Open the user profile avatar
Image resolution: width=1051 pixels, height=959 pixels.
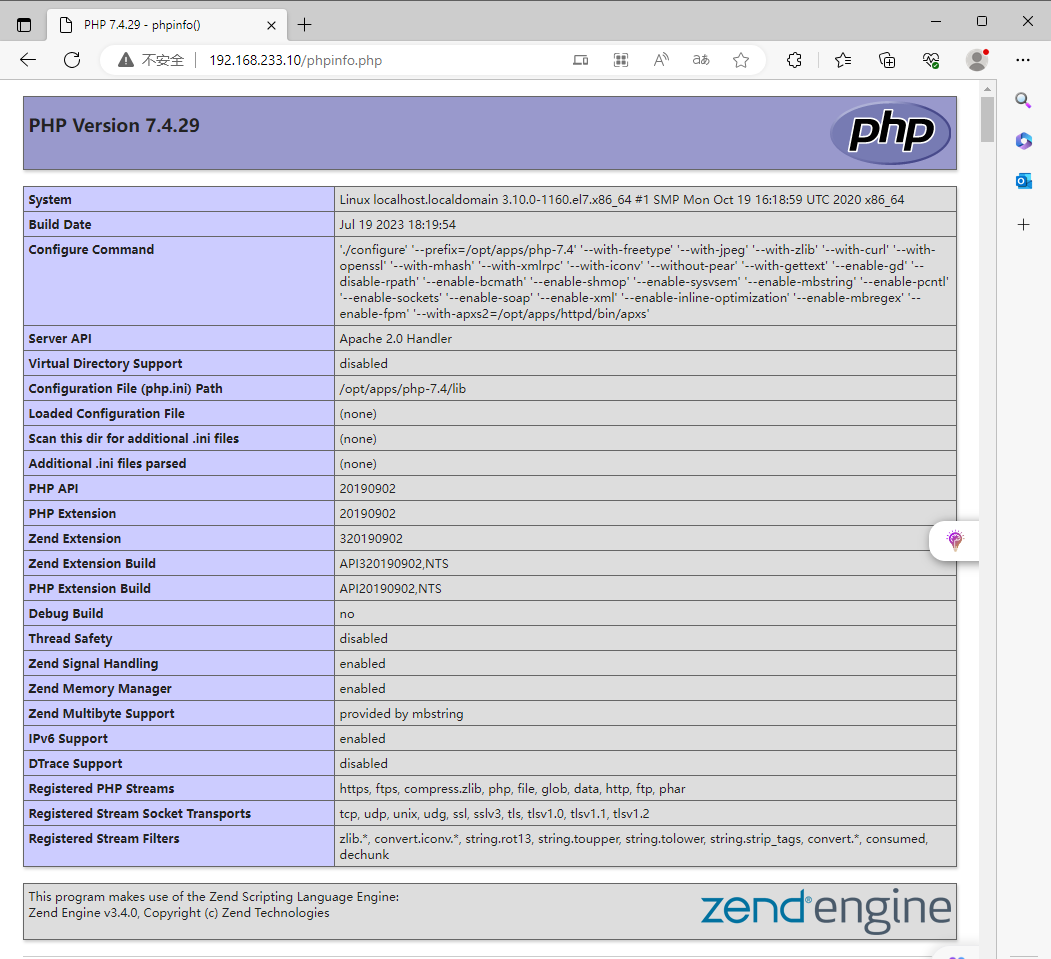[x=977, y=60]
